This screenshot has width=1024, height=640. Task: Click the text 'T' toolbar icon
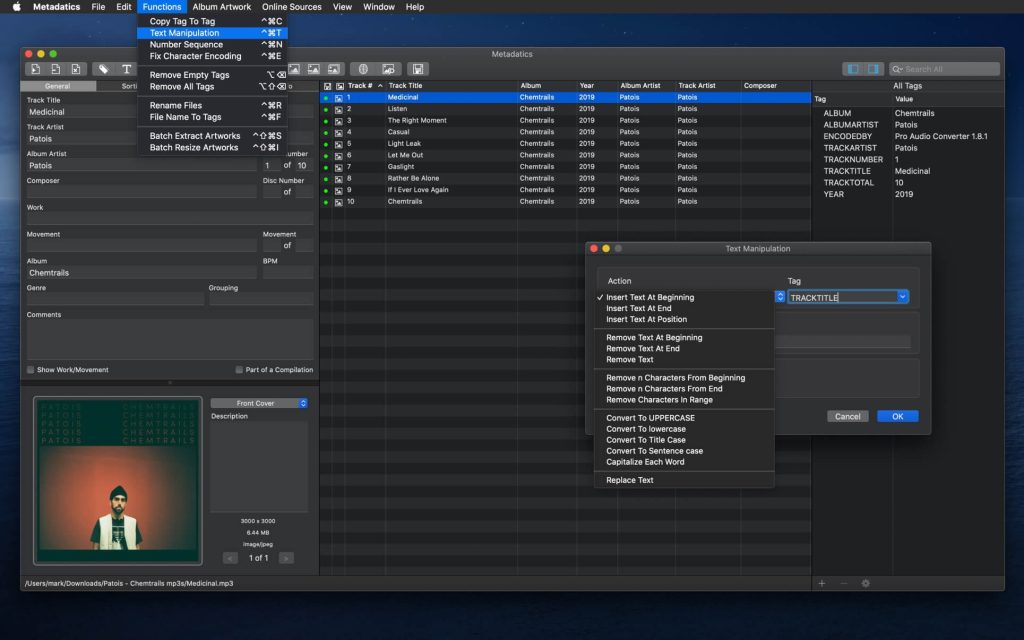(127, 69)
